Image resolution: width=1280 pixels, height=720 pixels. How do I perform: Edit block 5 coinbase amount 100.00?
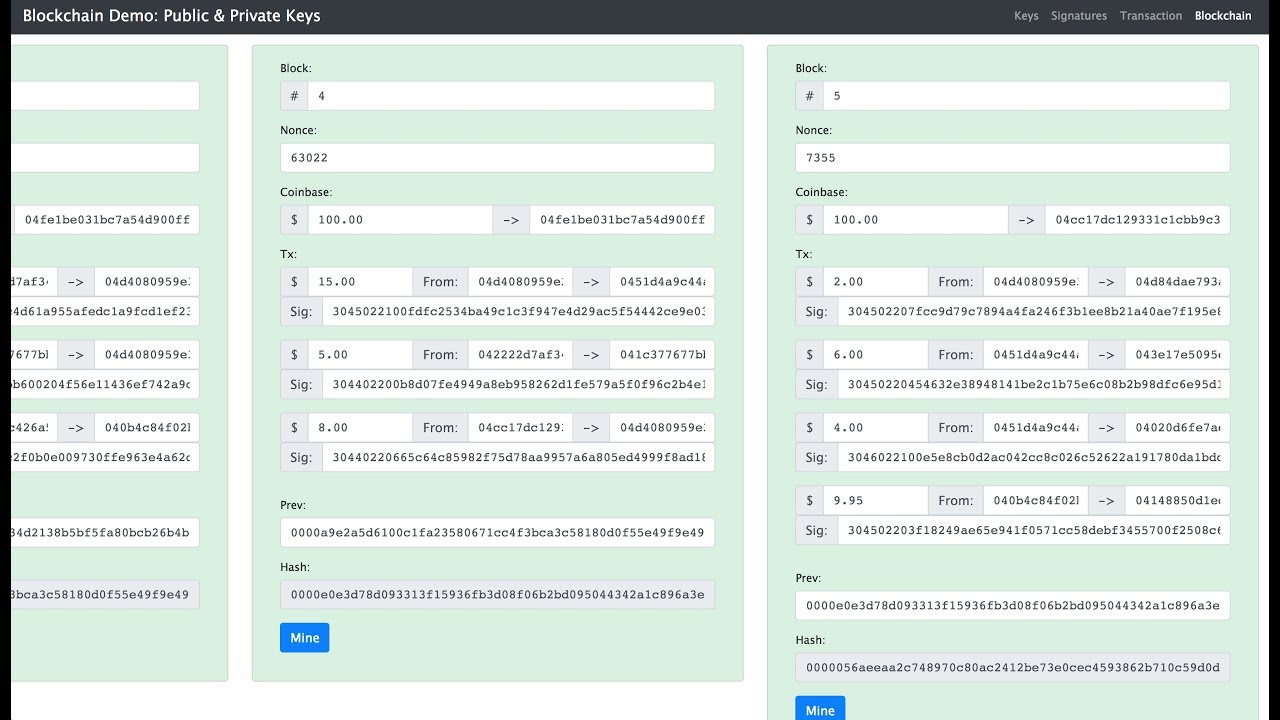[915, 220]
